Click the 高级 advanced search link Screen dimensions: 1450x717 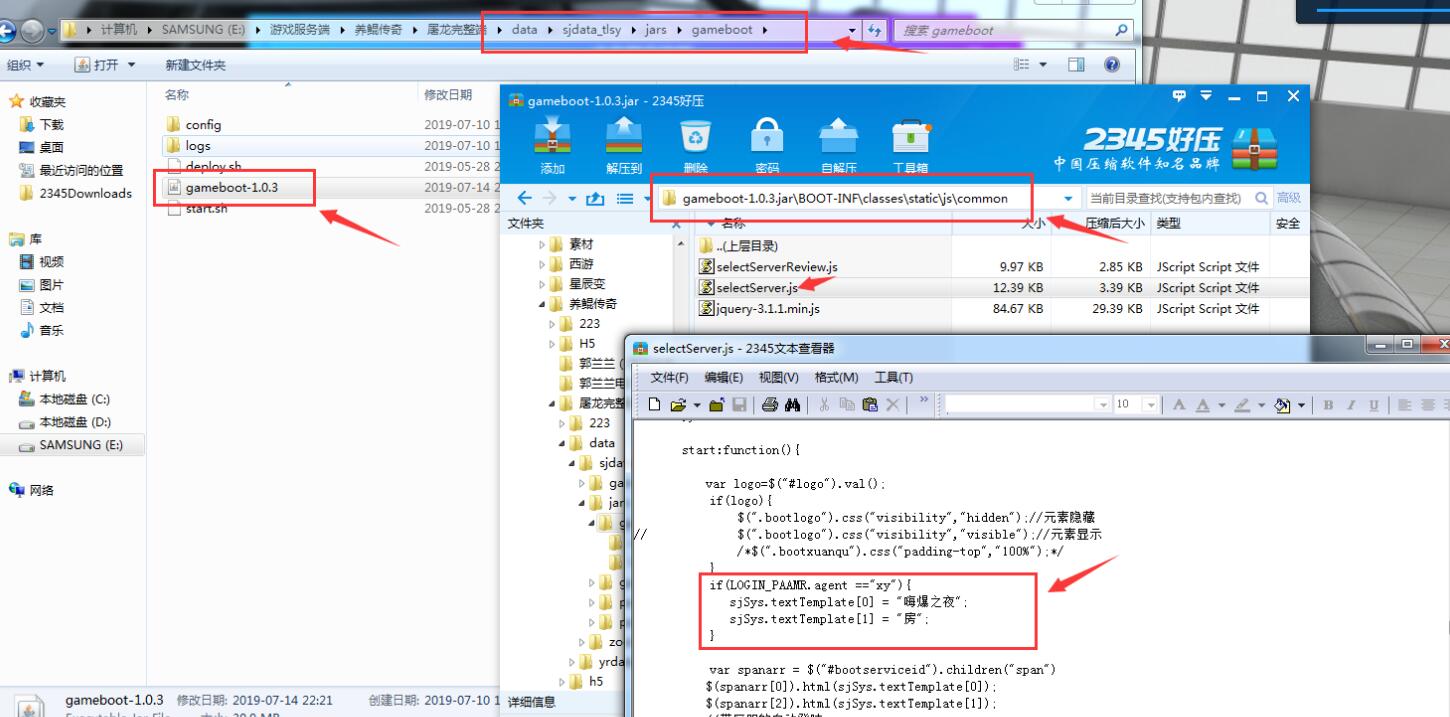[x=1288, y=198]
